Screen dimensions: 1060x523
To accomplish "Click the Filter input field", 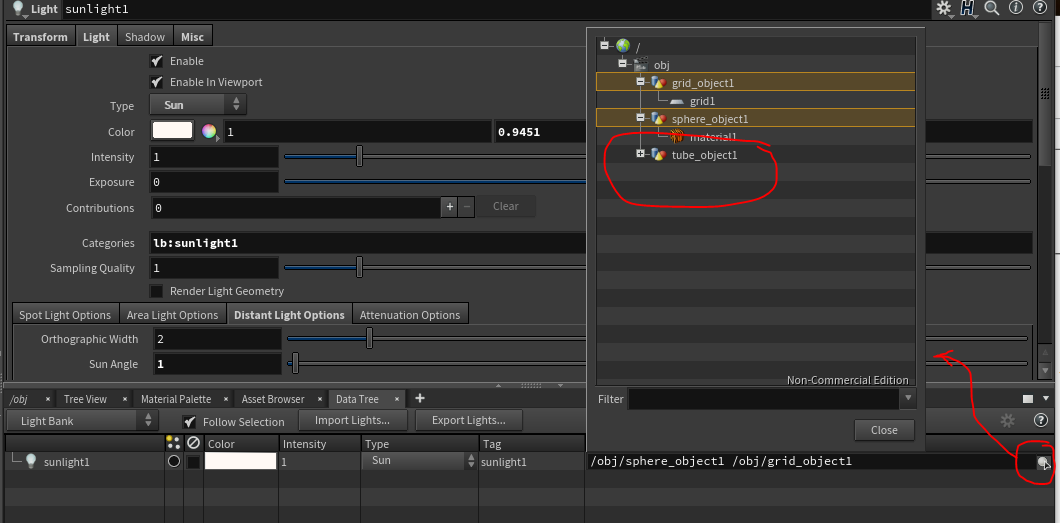I will [764, 399].
